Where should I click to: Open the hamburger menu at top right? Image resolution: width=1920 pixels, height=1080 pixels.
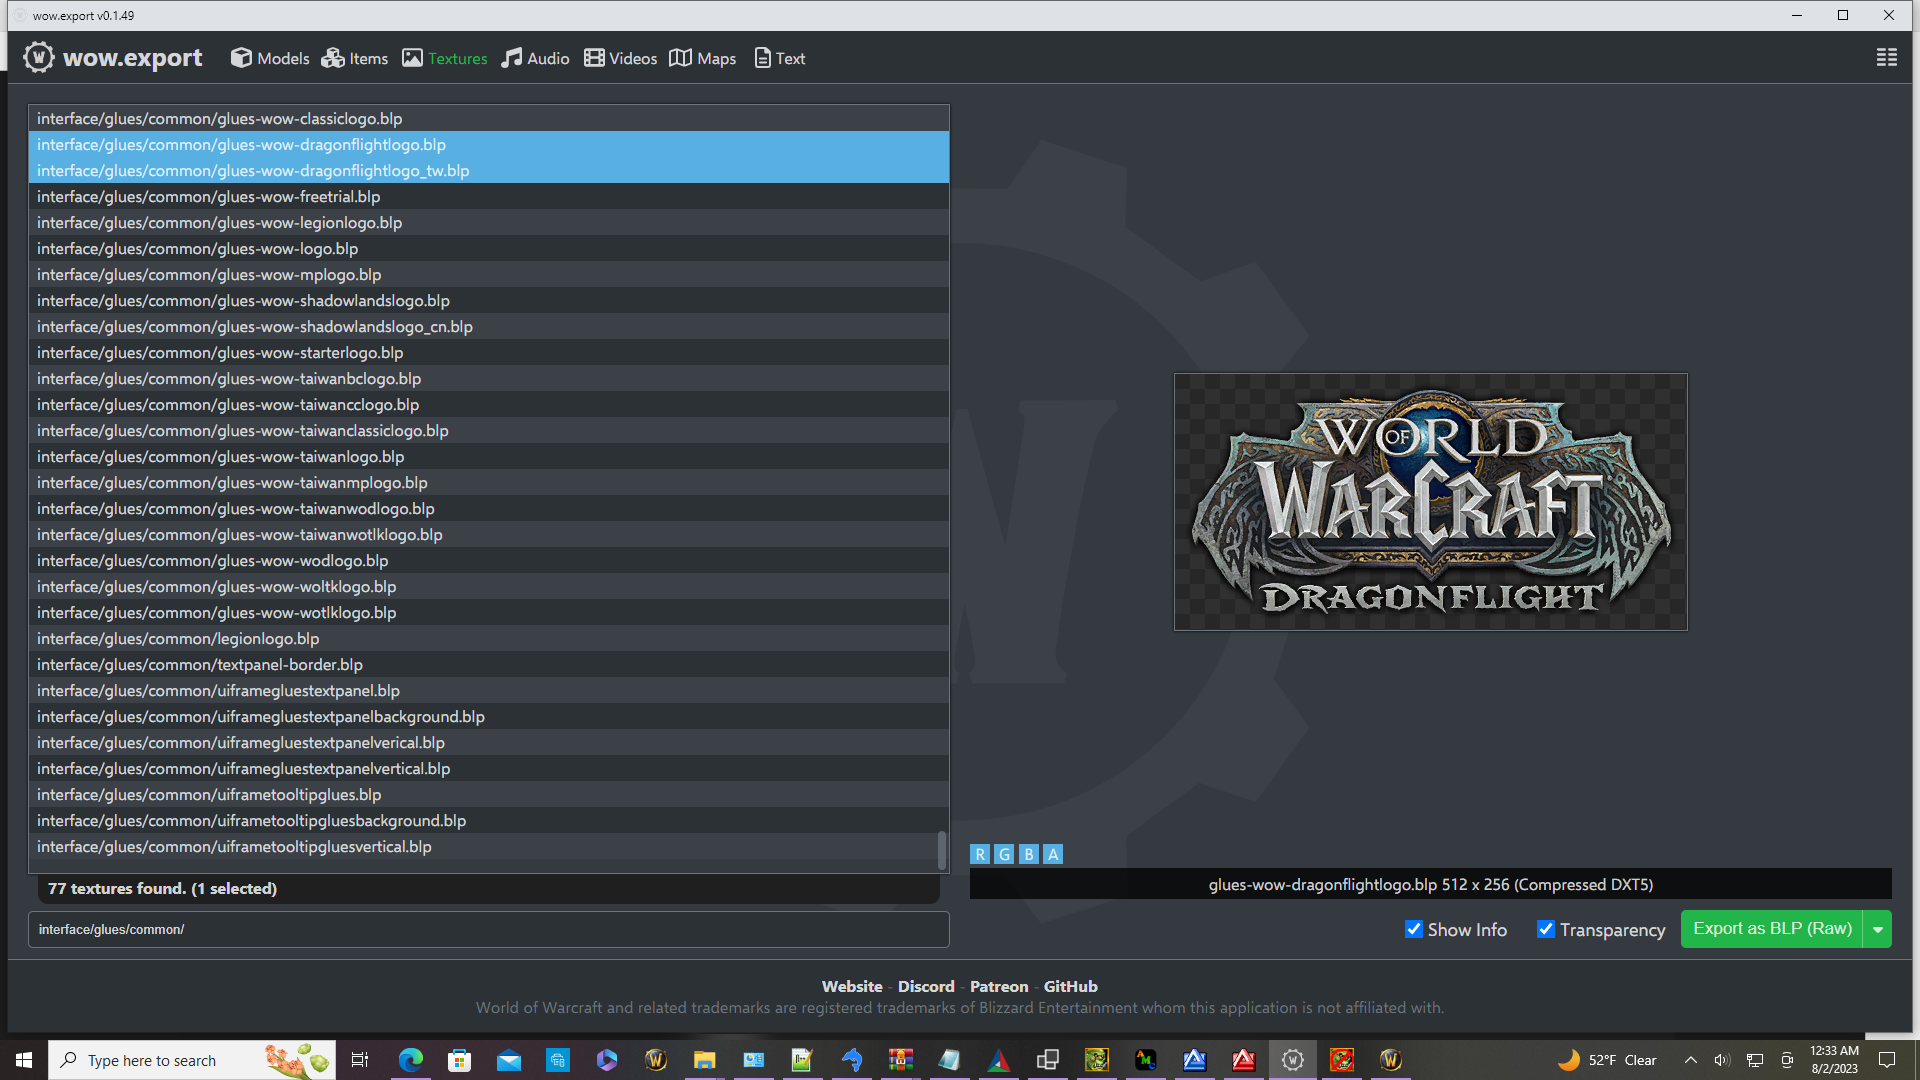click(x=1887, y=58)
